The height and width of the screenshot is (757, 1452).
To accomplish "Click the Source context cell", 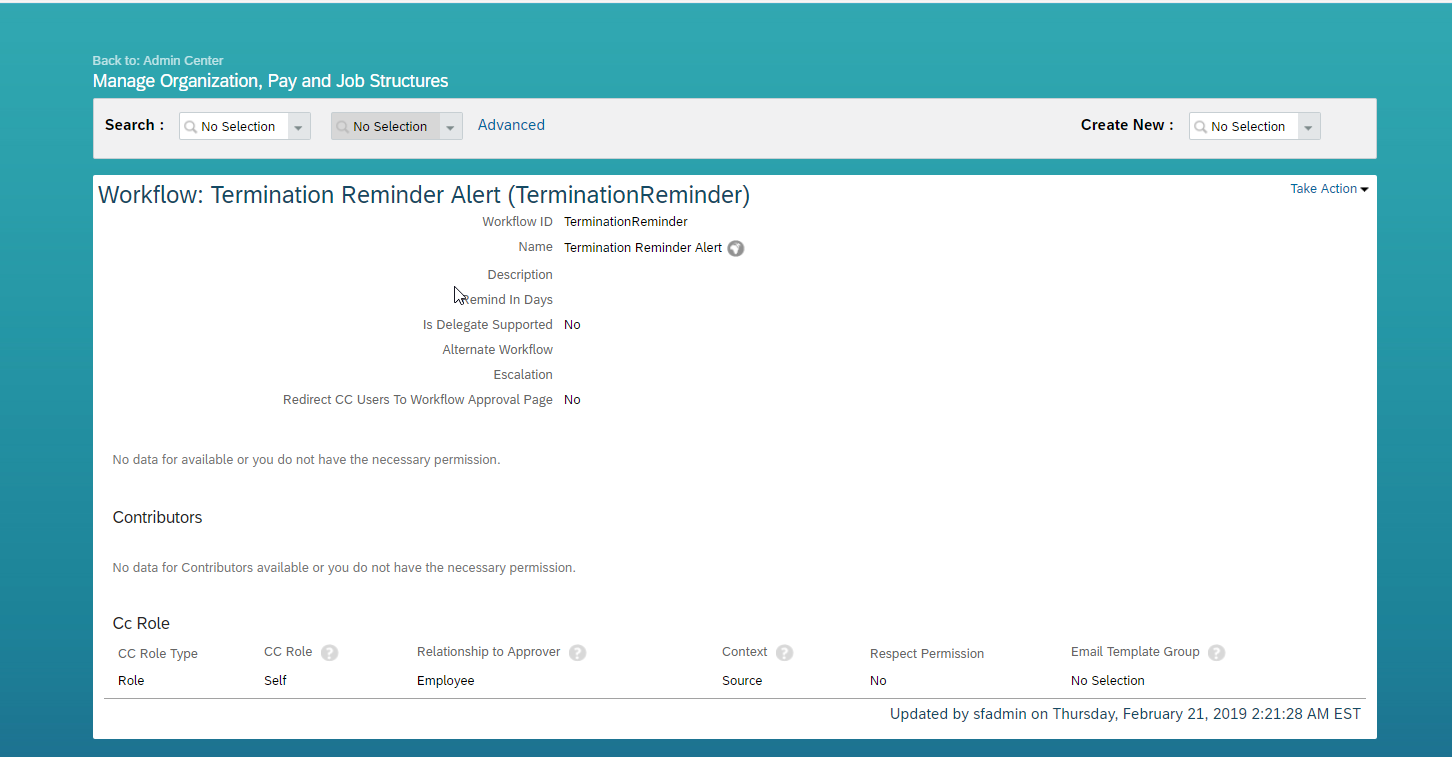I will pos(742,681).
